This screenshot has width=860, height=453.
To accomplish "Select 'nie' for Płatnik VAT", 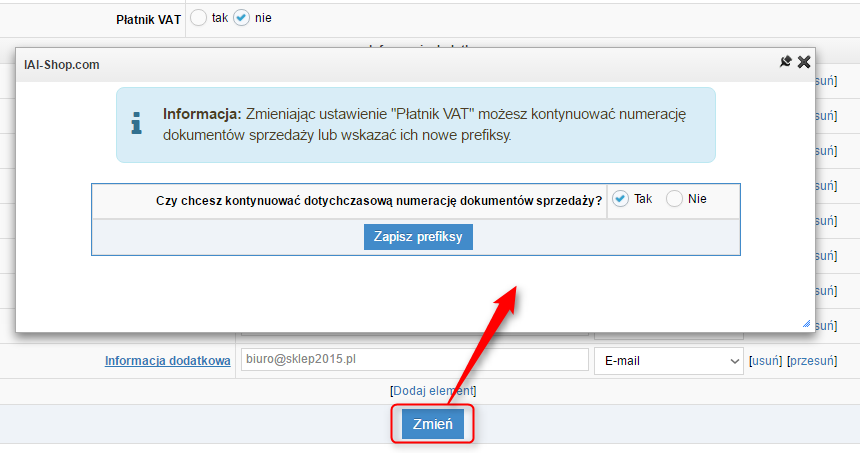I will click(241, 18).
